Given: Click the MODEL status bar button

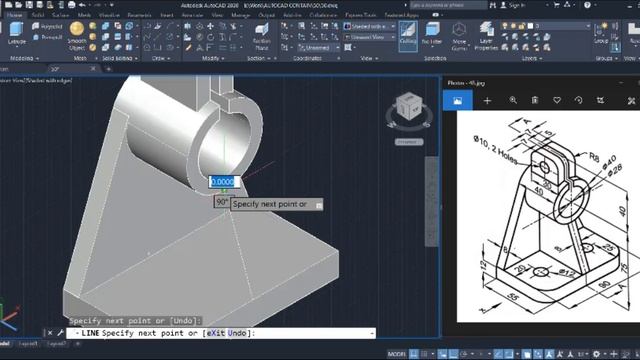Looking at the screenshot, I should coord(397,354).
